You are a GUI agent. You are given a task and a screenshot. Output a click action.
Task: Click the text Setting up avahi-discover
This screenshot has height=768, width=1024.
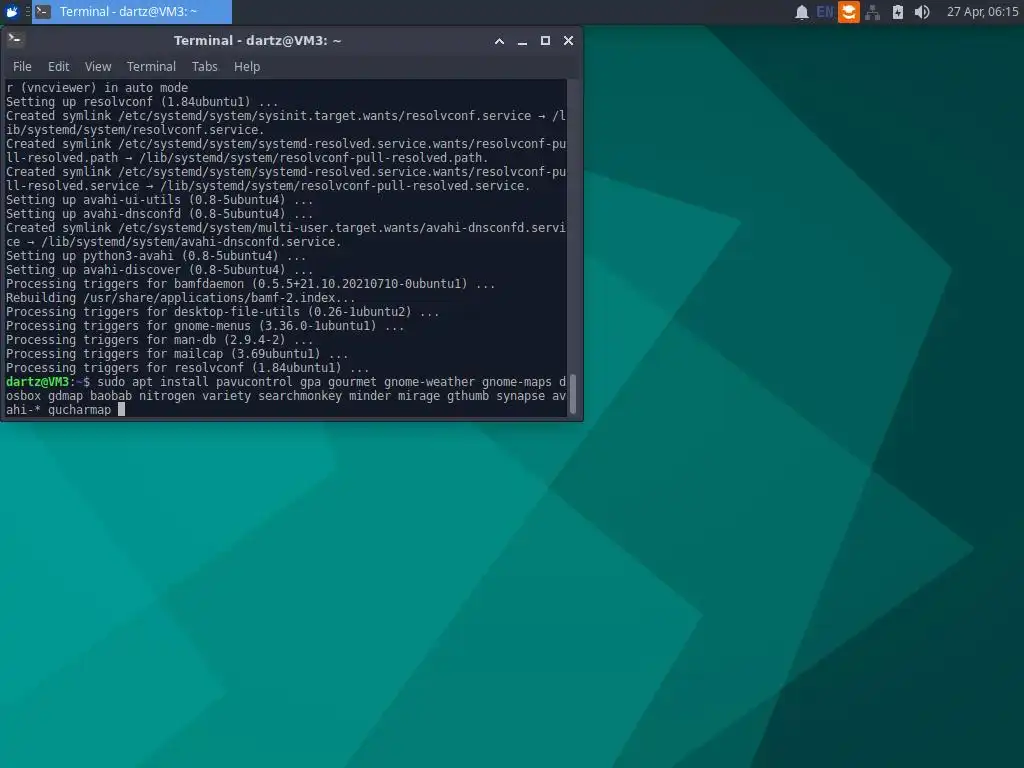[93, 270]
